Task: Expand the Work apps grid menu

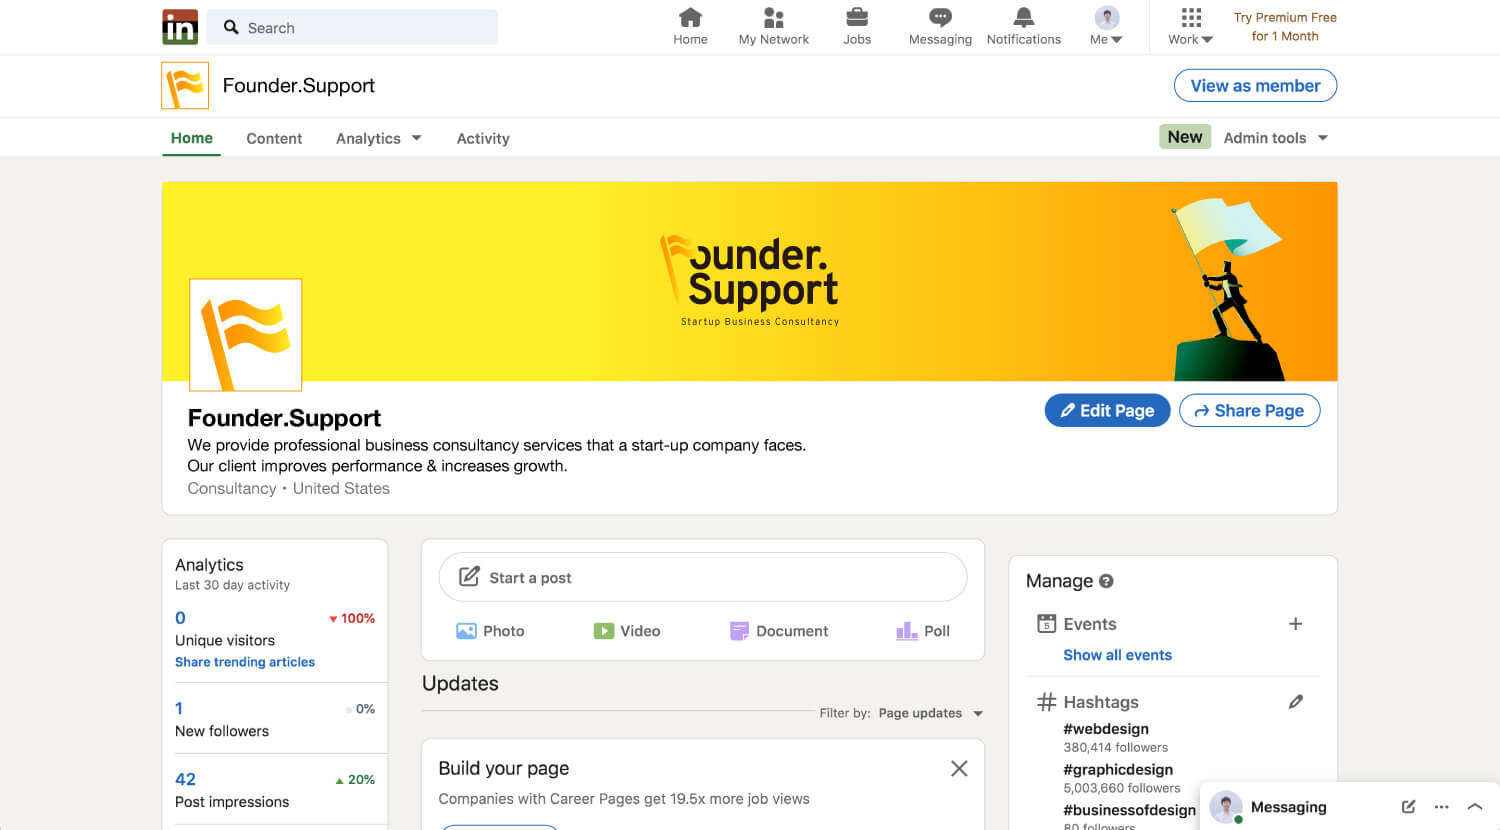Action: click(1190, 27)
